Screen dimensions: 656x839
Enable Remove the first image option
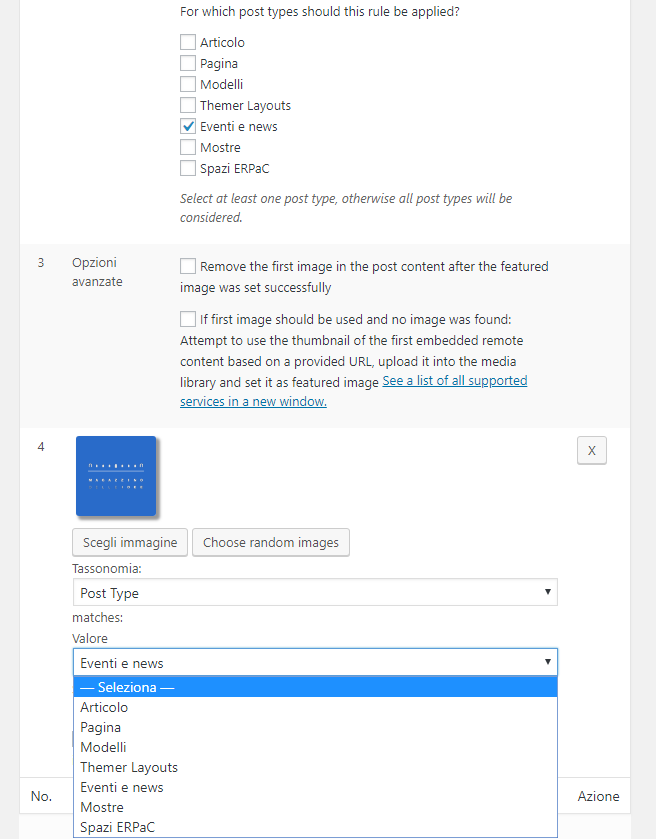click(188, 266)
